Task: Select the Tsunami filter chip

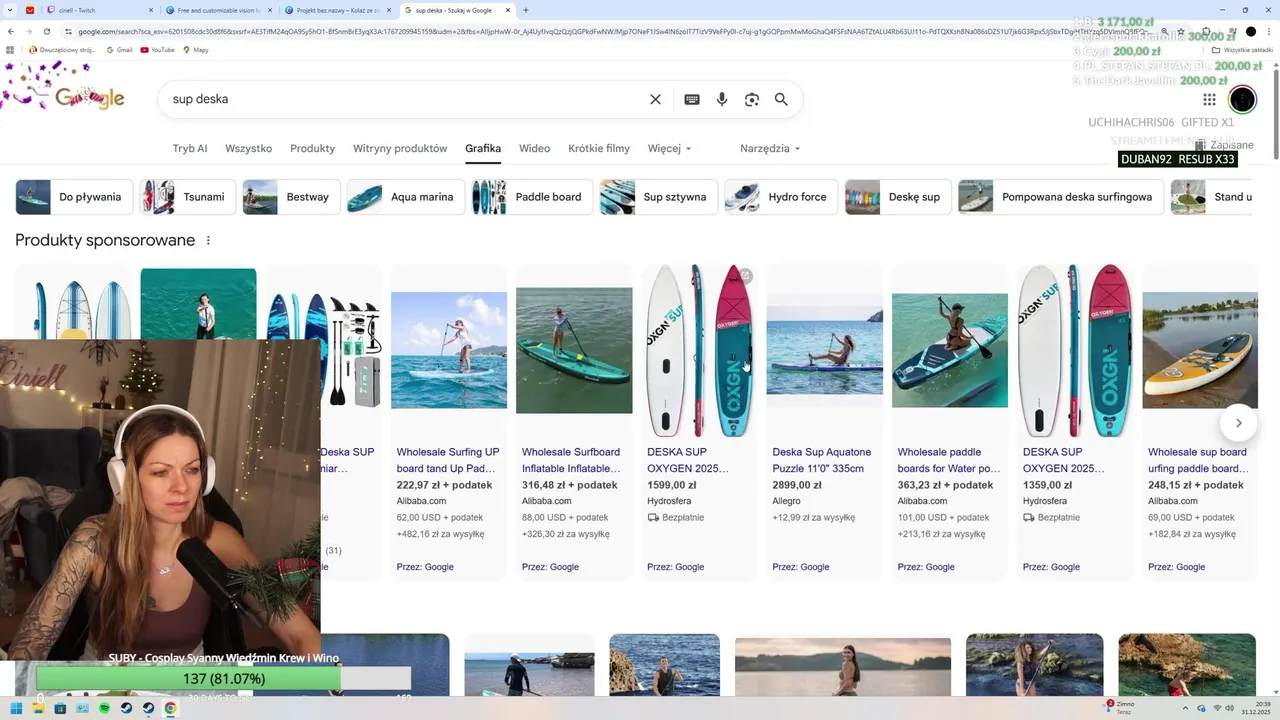Action: tap(188, 197)
